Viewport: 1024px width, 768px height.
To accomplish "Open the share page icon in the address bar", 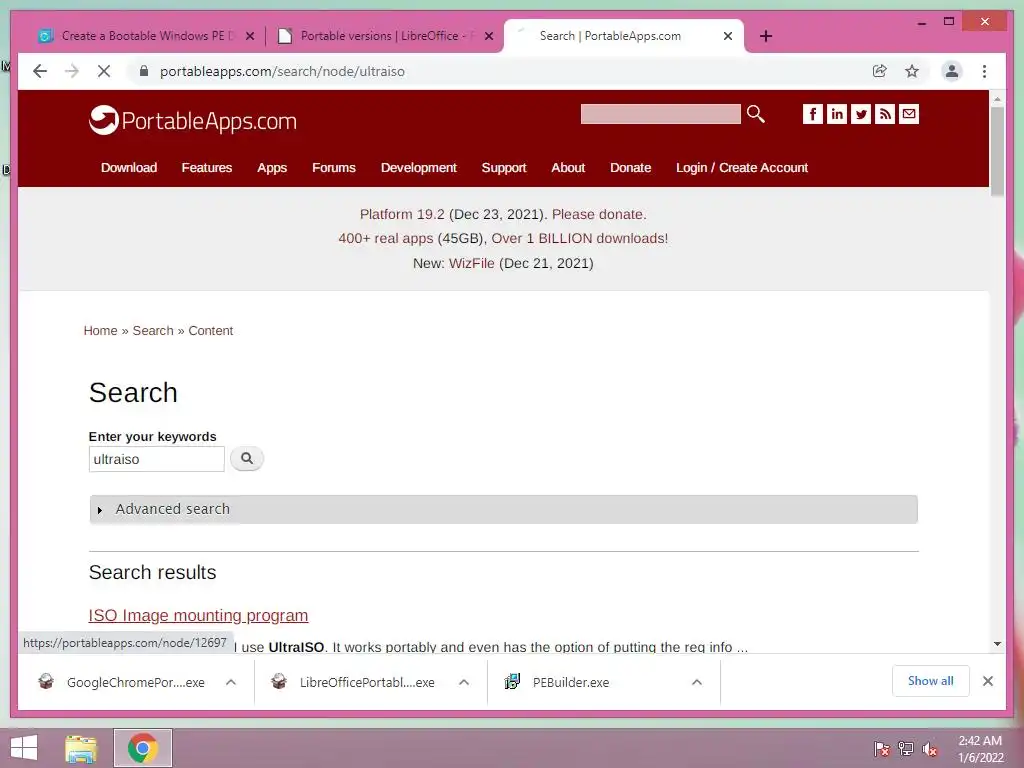I will (880, 71).
